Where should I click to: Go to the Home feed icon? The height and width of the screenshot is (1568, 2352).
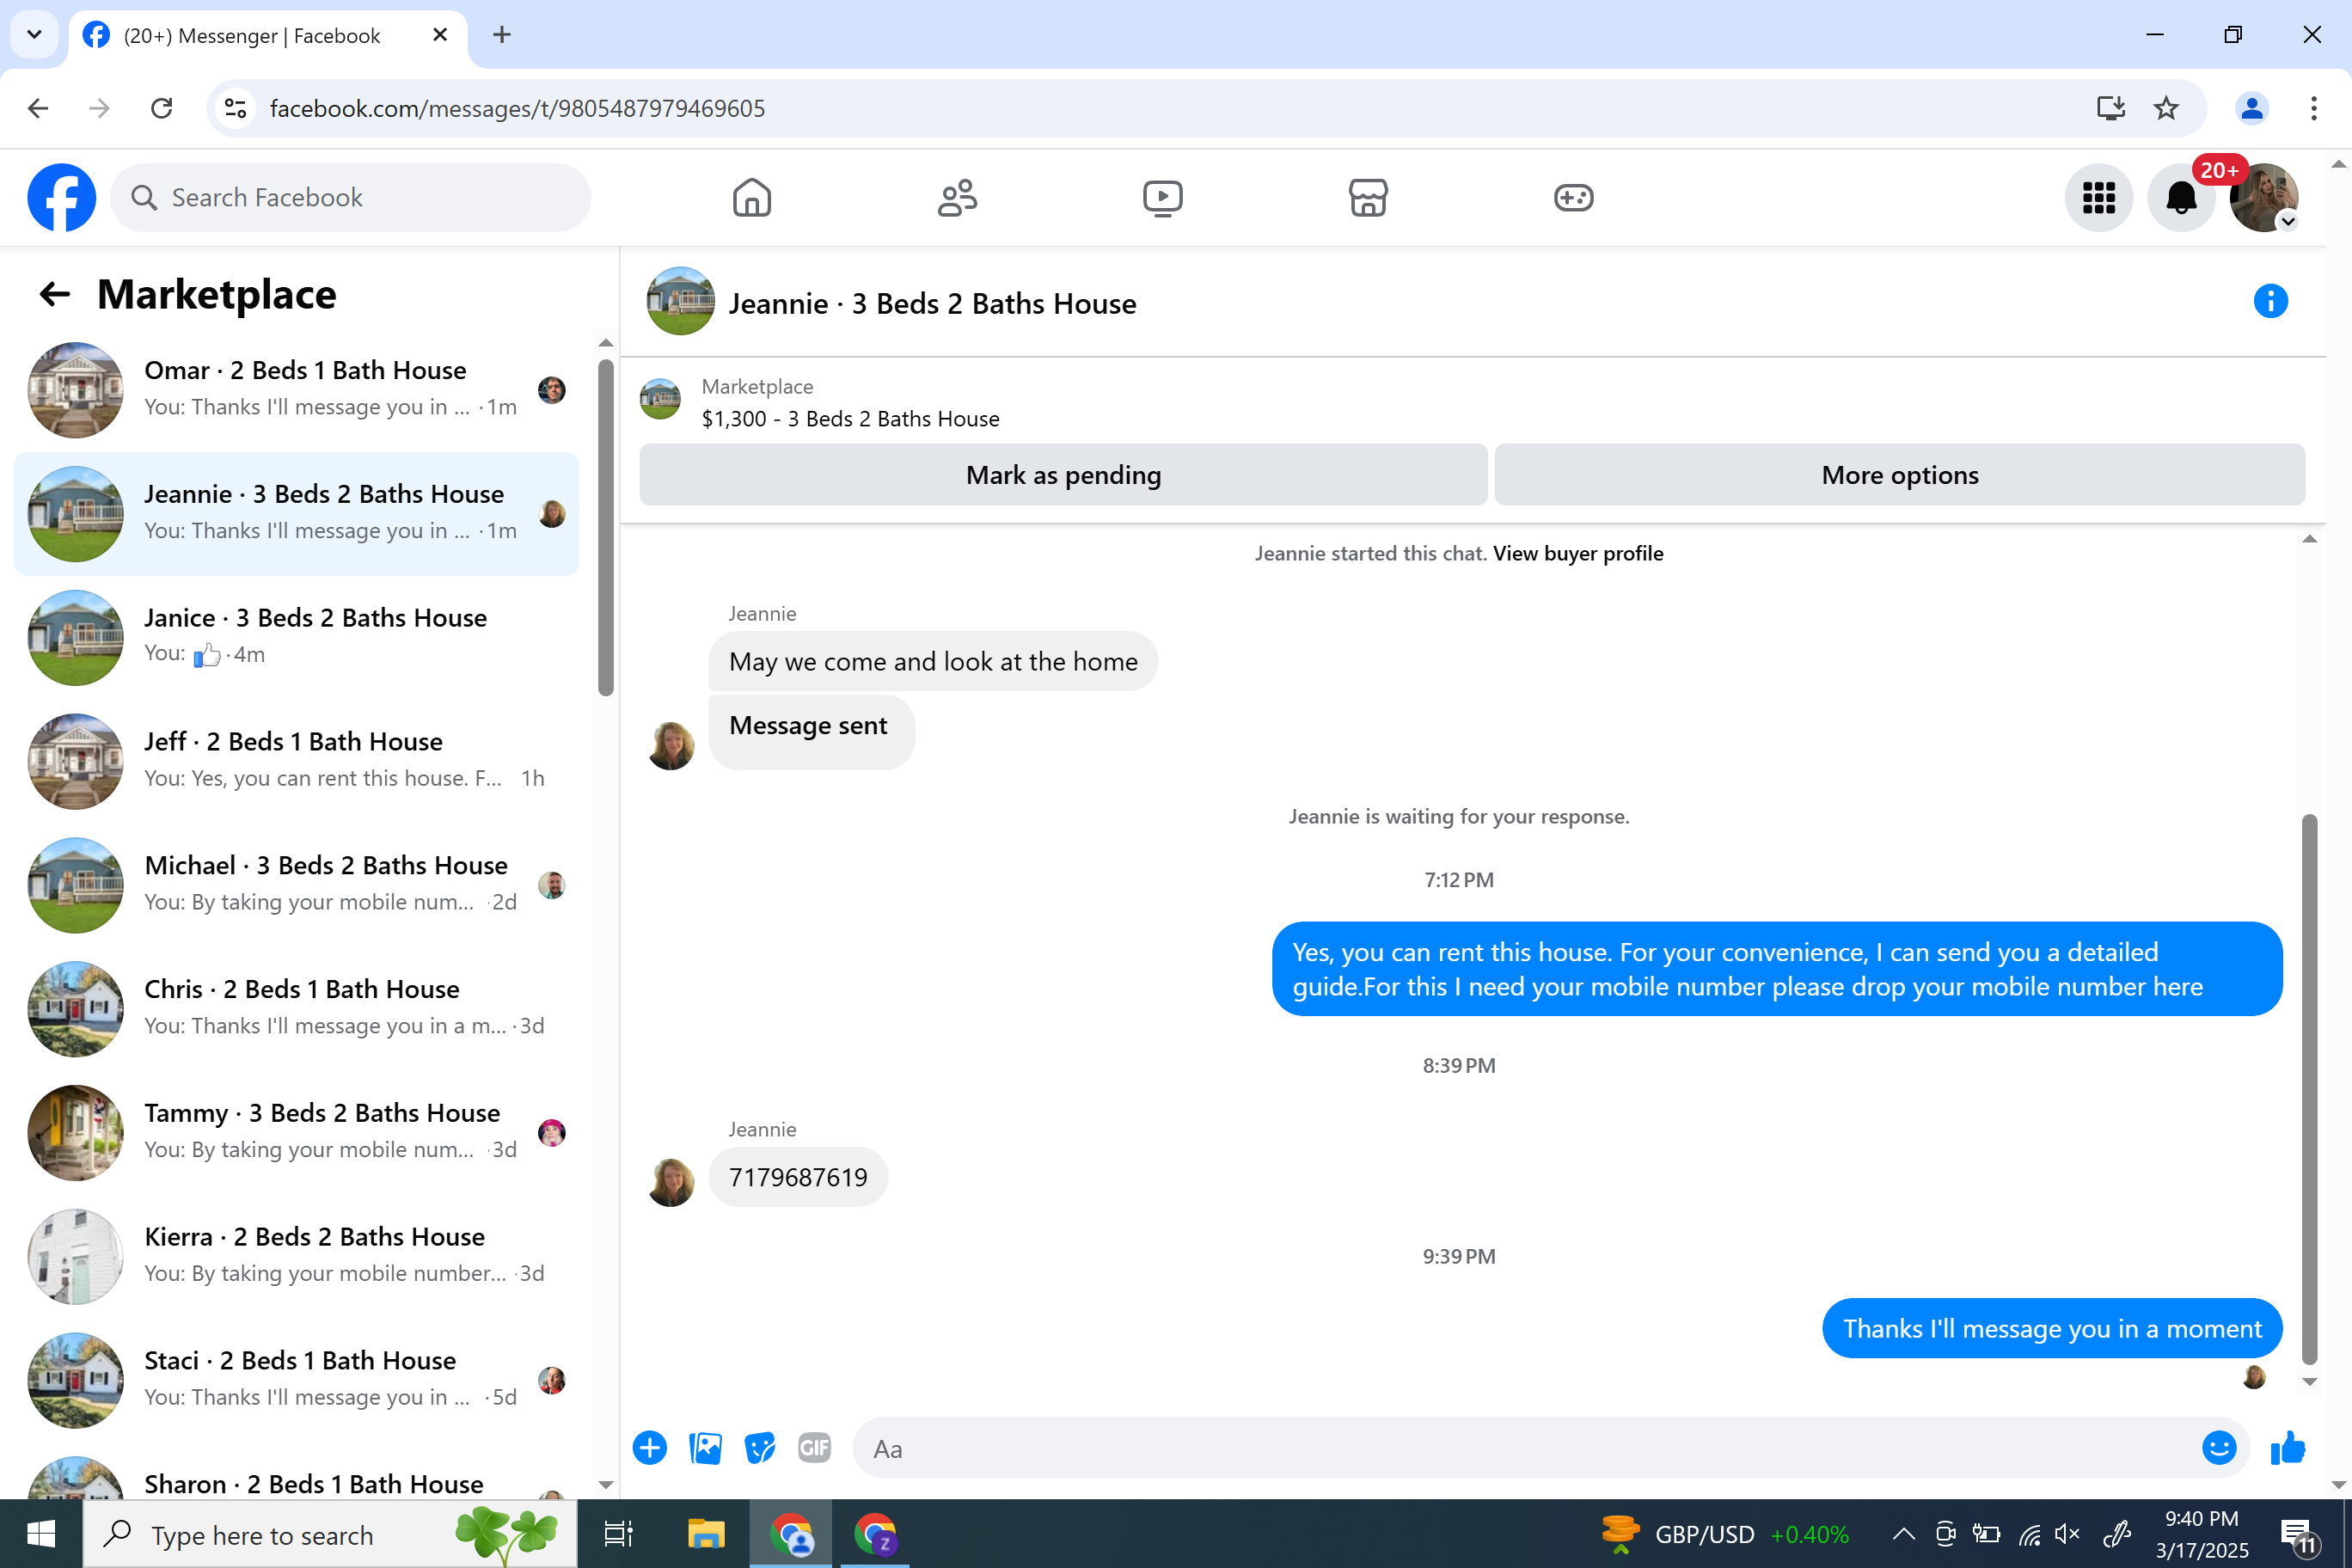click(x=751, y=197)
